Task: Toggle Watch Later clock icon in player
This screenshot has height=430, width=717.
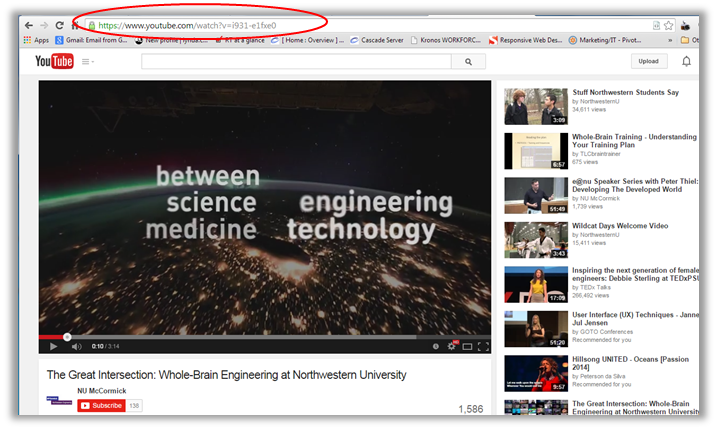Action: point(436,346)
